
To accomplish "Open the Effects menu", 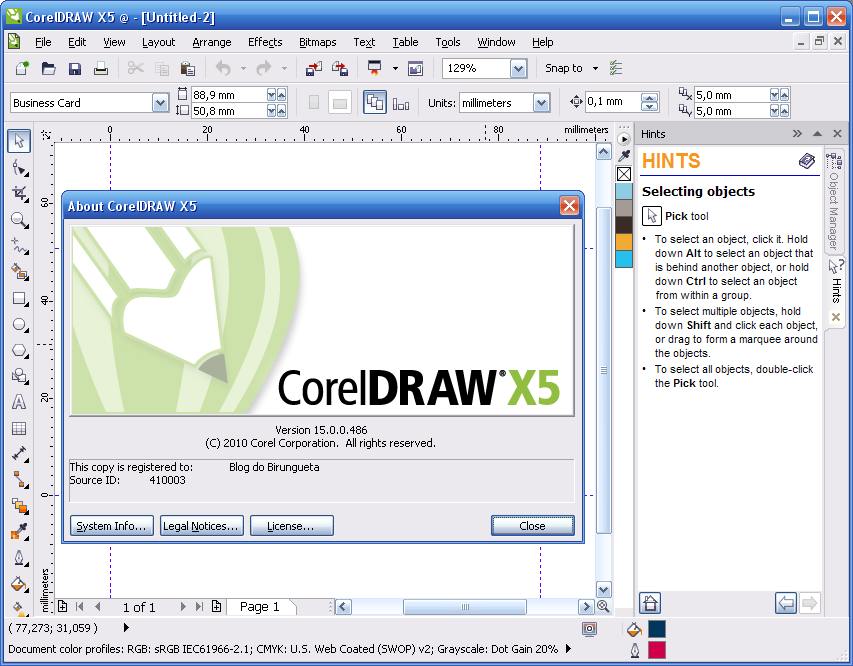I will point(265,42).
